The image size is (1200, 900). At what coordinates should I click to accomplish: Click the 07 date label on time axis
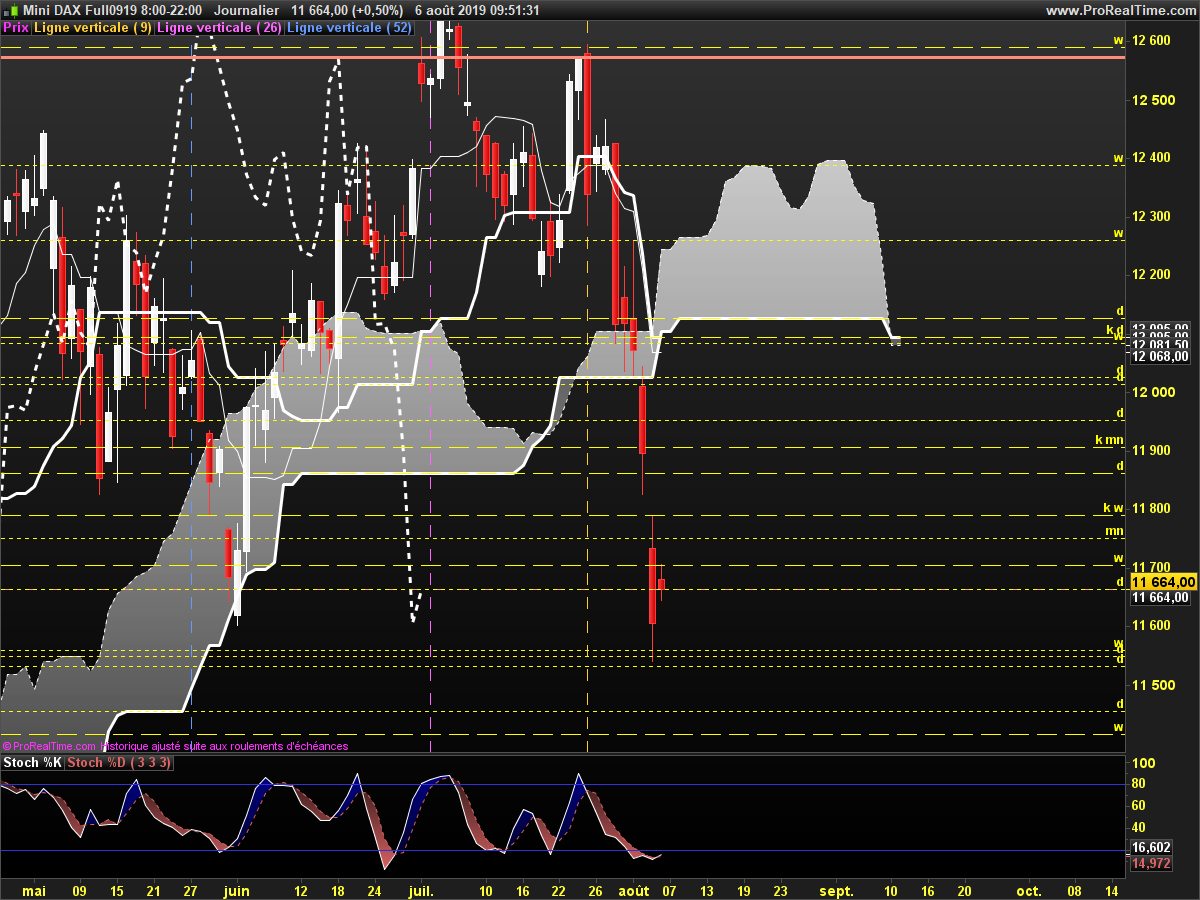669,890
